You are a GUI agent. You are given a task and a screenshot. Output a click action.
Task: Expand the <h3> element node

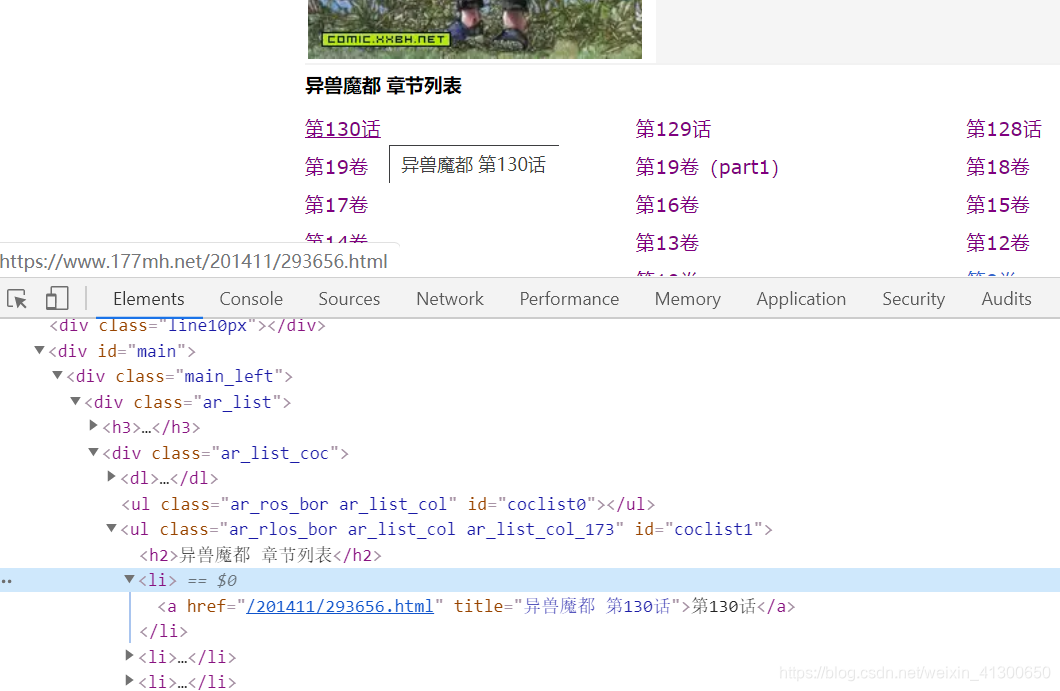92,426
